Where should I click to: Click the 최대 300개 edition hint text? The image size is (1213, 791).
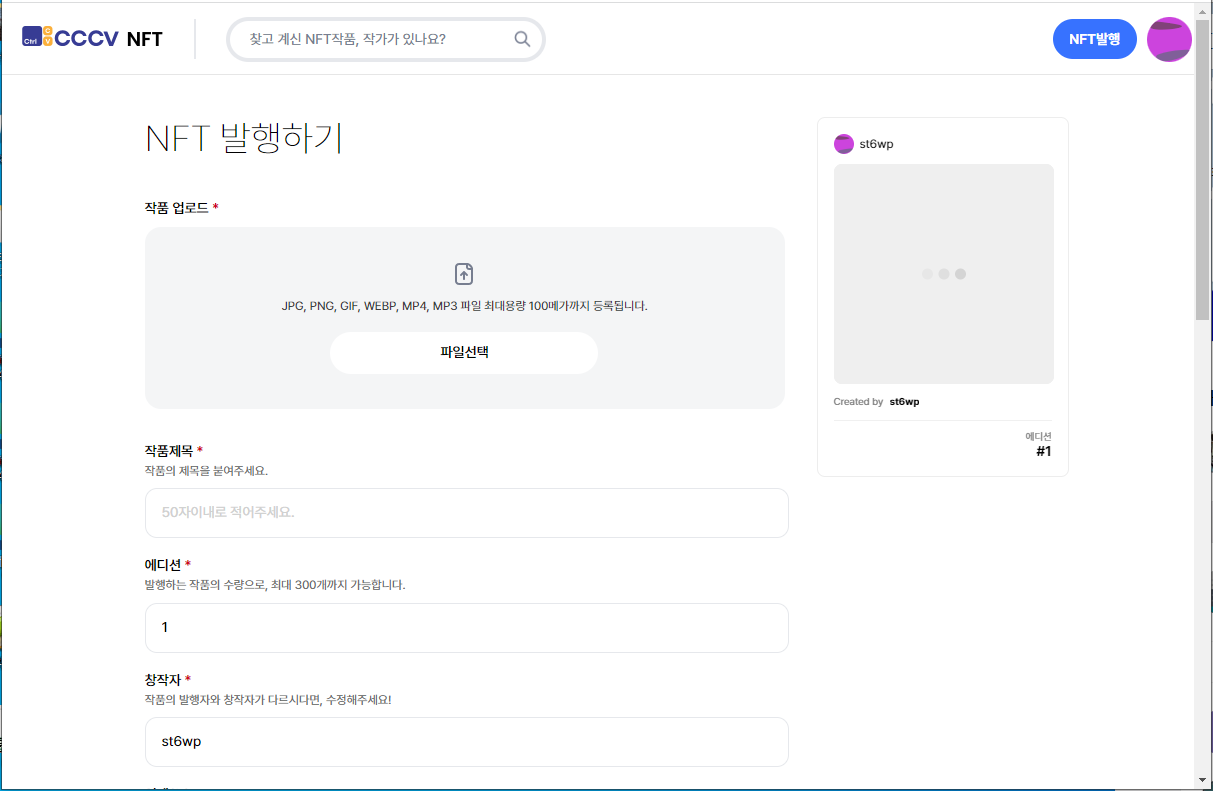click(x=275, y=584)
